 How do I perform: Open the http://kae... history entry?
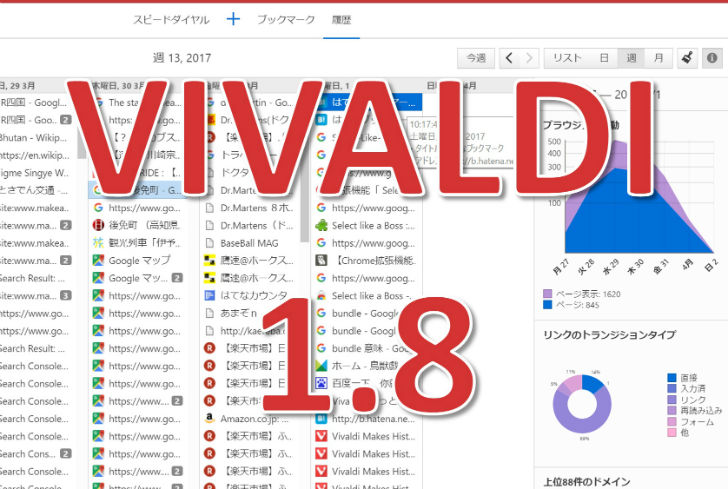click(x=251, y=331)
